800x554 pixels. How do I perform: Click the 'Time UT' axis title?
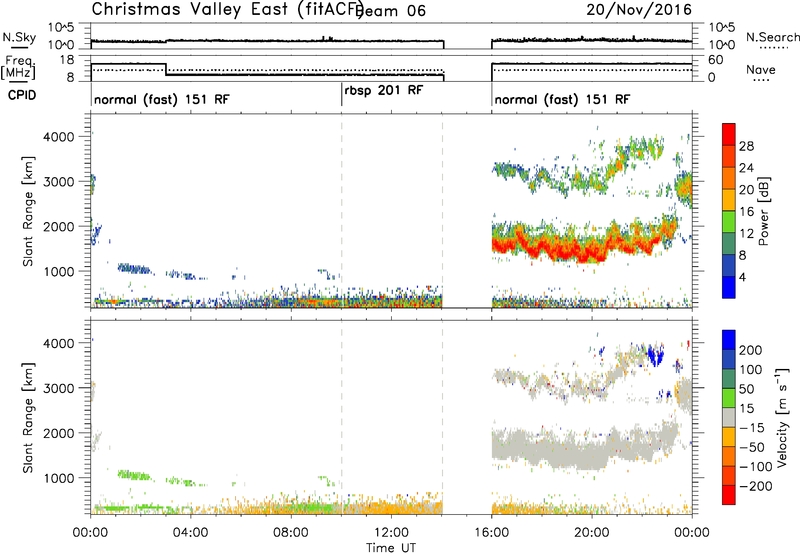pos(391,547)
